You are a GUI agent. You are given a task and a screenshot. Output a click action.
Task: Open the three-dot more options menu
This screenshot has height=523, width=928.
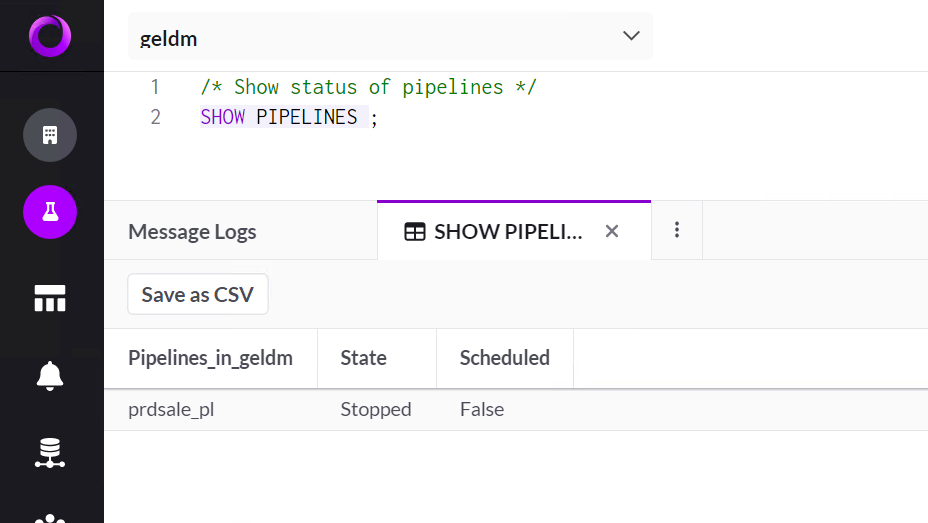coord(677,231)
